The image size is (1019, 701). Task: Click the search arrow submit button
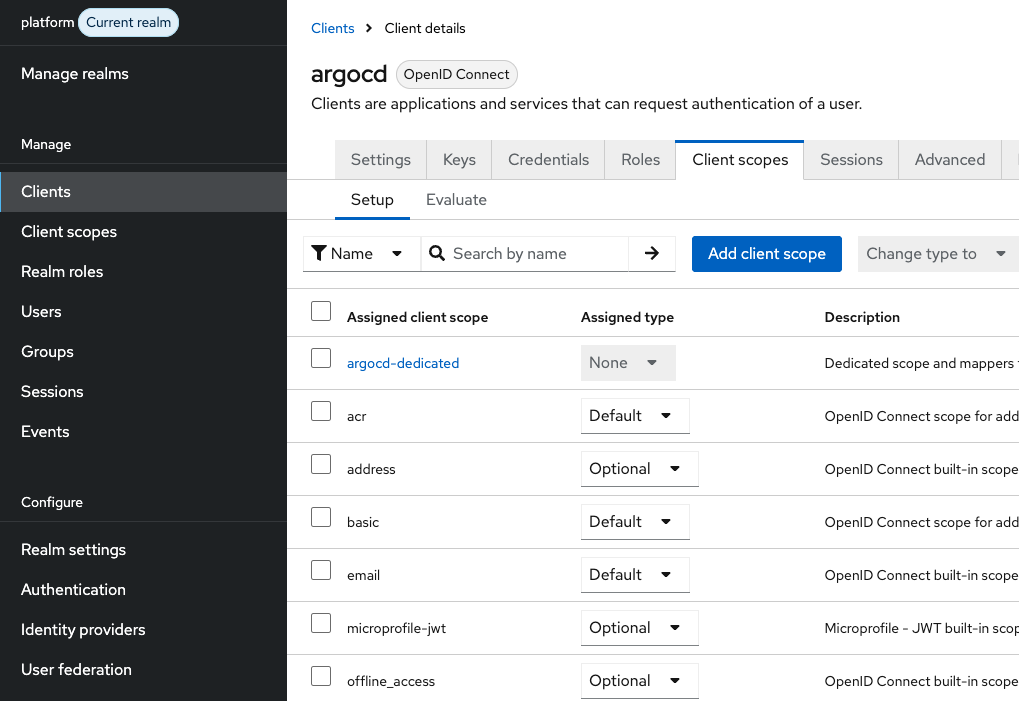652,254
